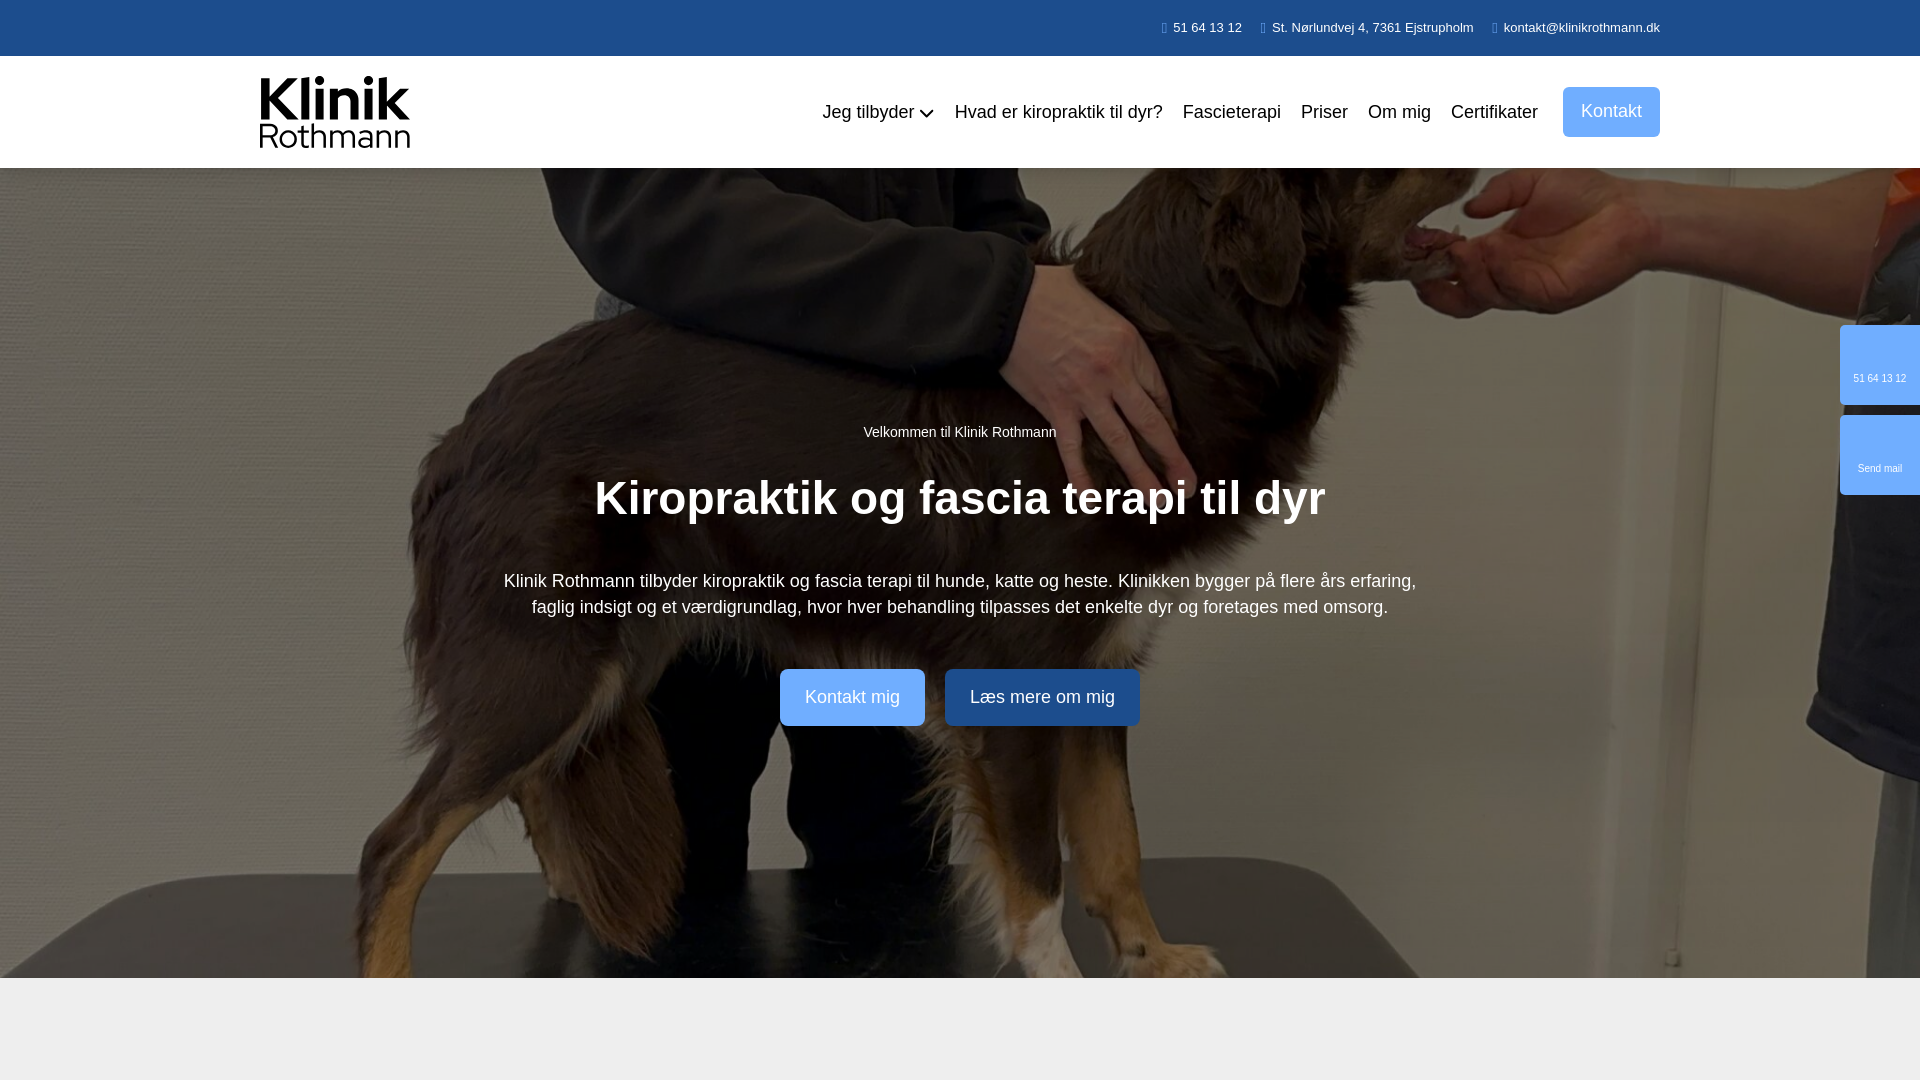
Task: Click the floating Send mail widget
Action: [1879, 455]
